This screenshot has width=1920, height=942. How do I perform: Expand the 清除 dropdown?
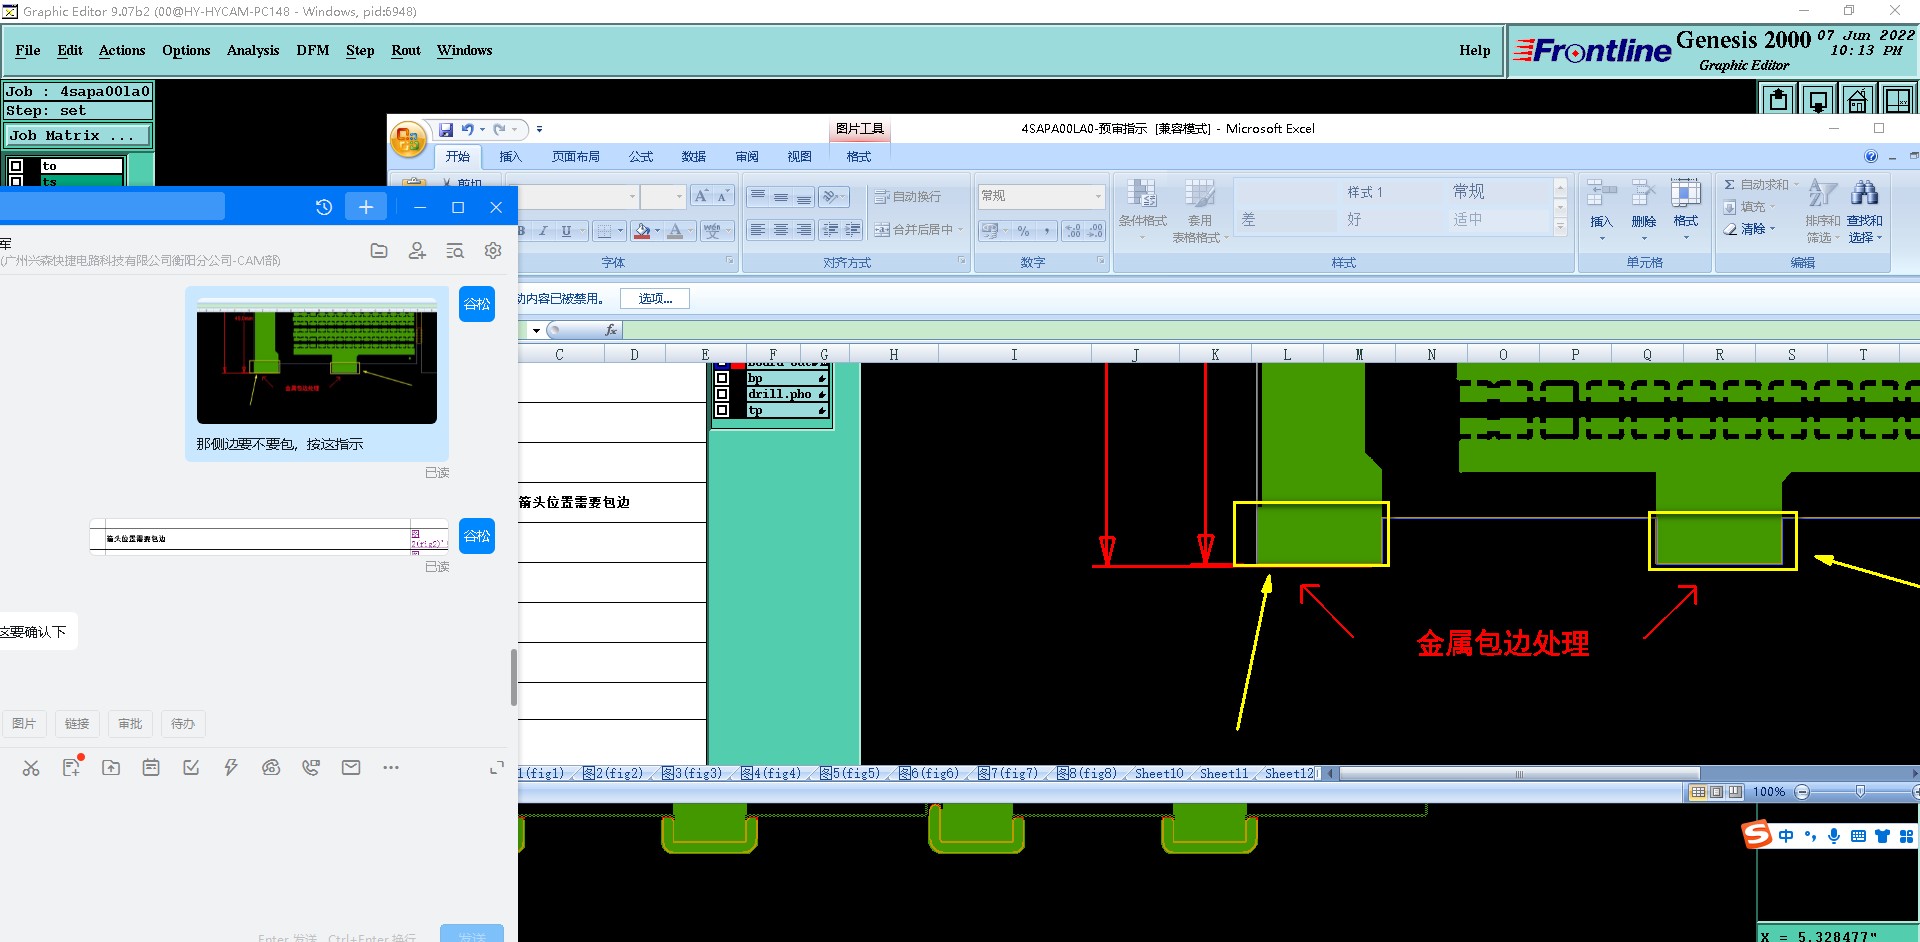pos(1772,229)
